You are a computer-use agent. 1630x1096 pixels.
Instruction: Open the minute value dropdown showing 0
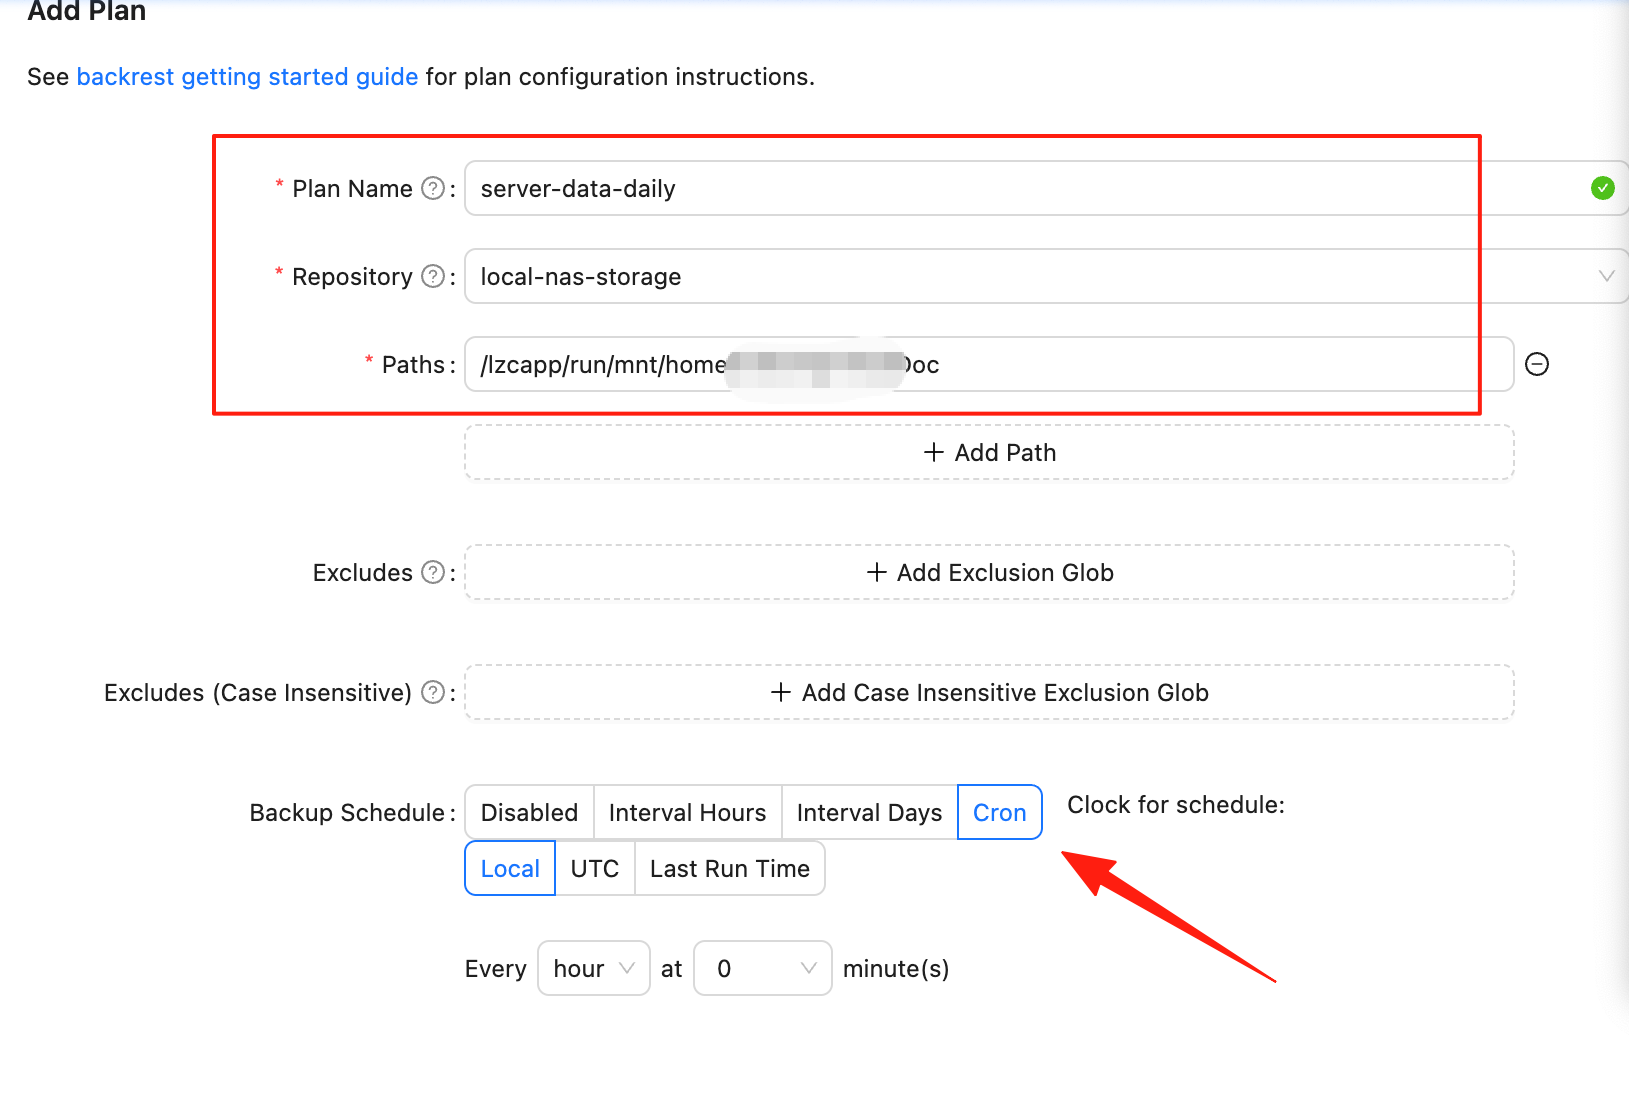[763, 968]
